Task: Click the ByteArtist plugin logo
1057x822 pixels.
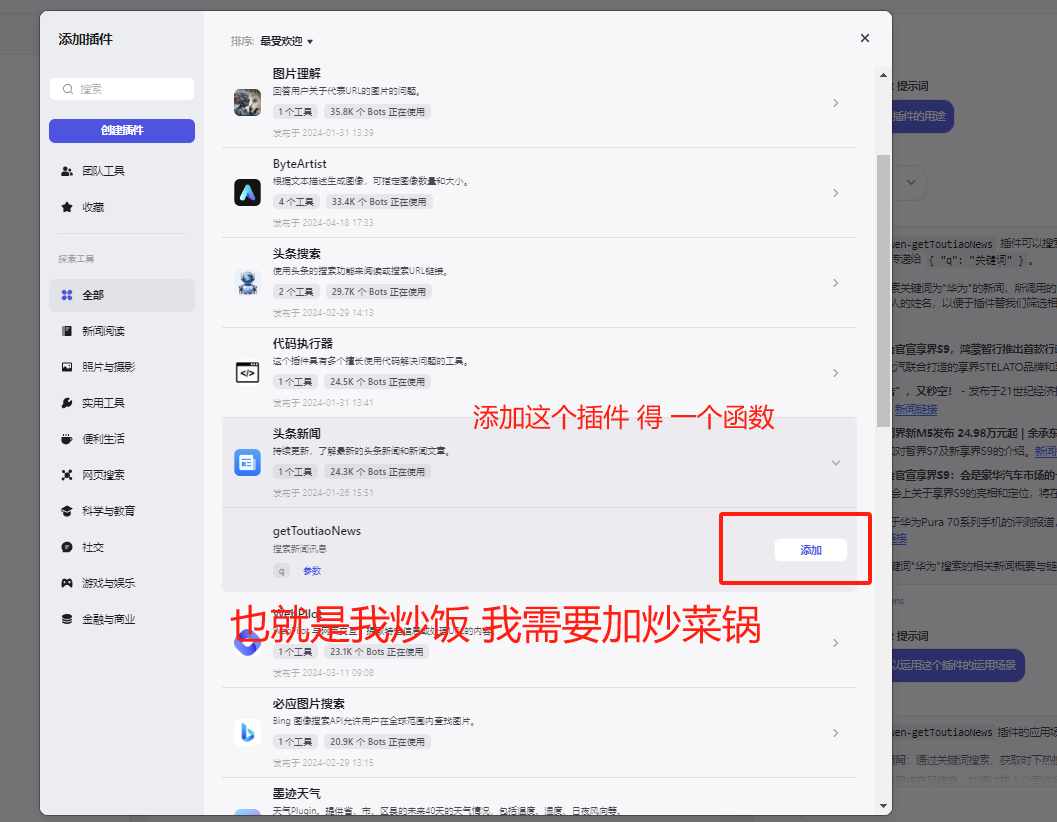Action: click(x=247, y=193)
